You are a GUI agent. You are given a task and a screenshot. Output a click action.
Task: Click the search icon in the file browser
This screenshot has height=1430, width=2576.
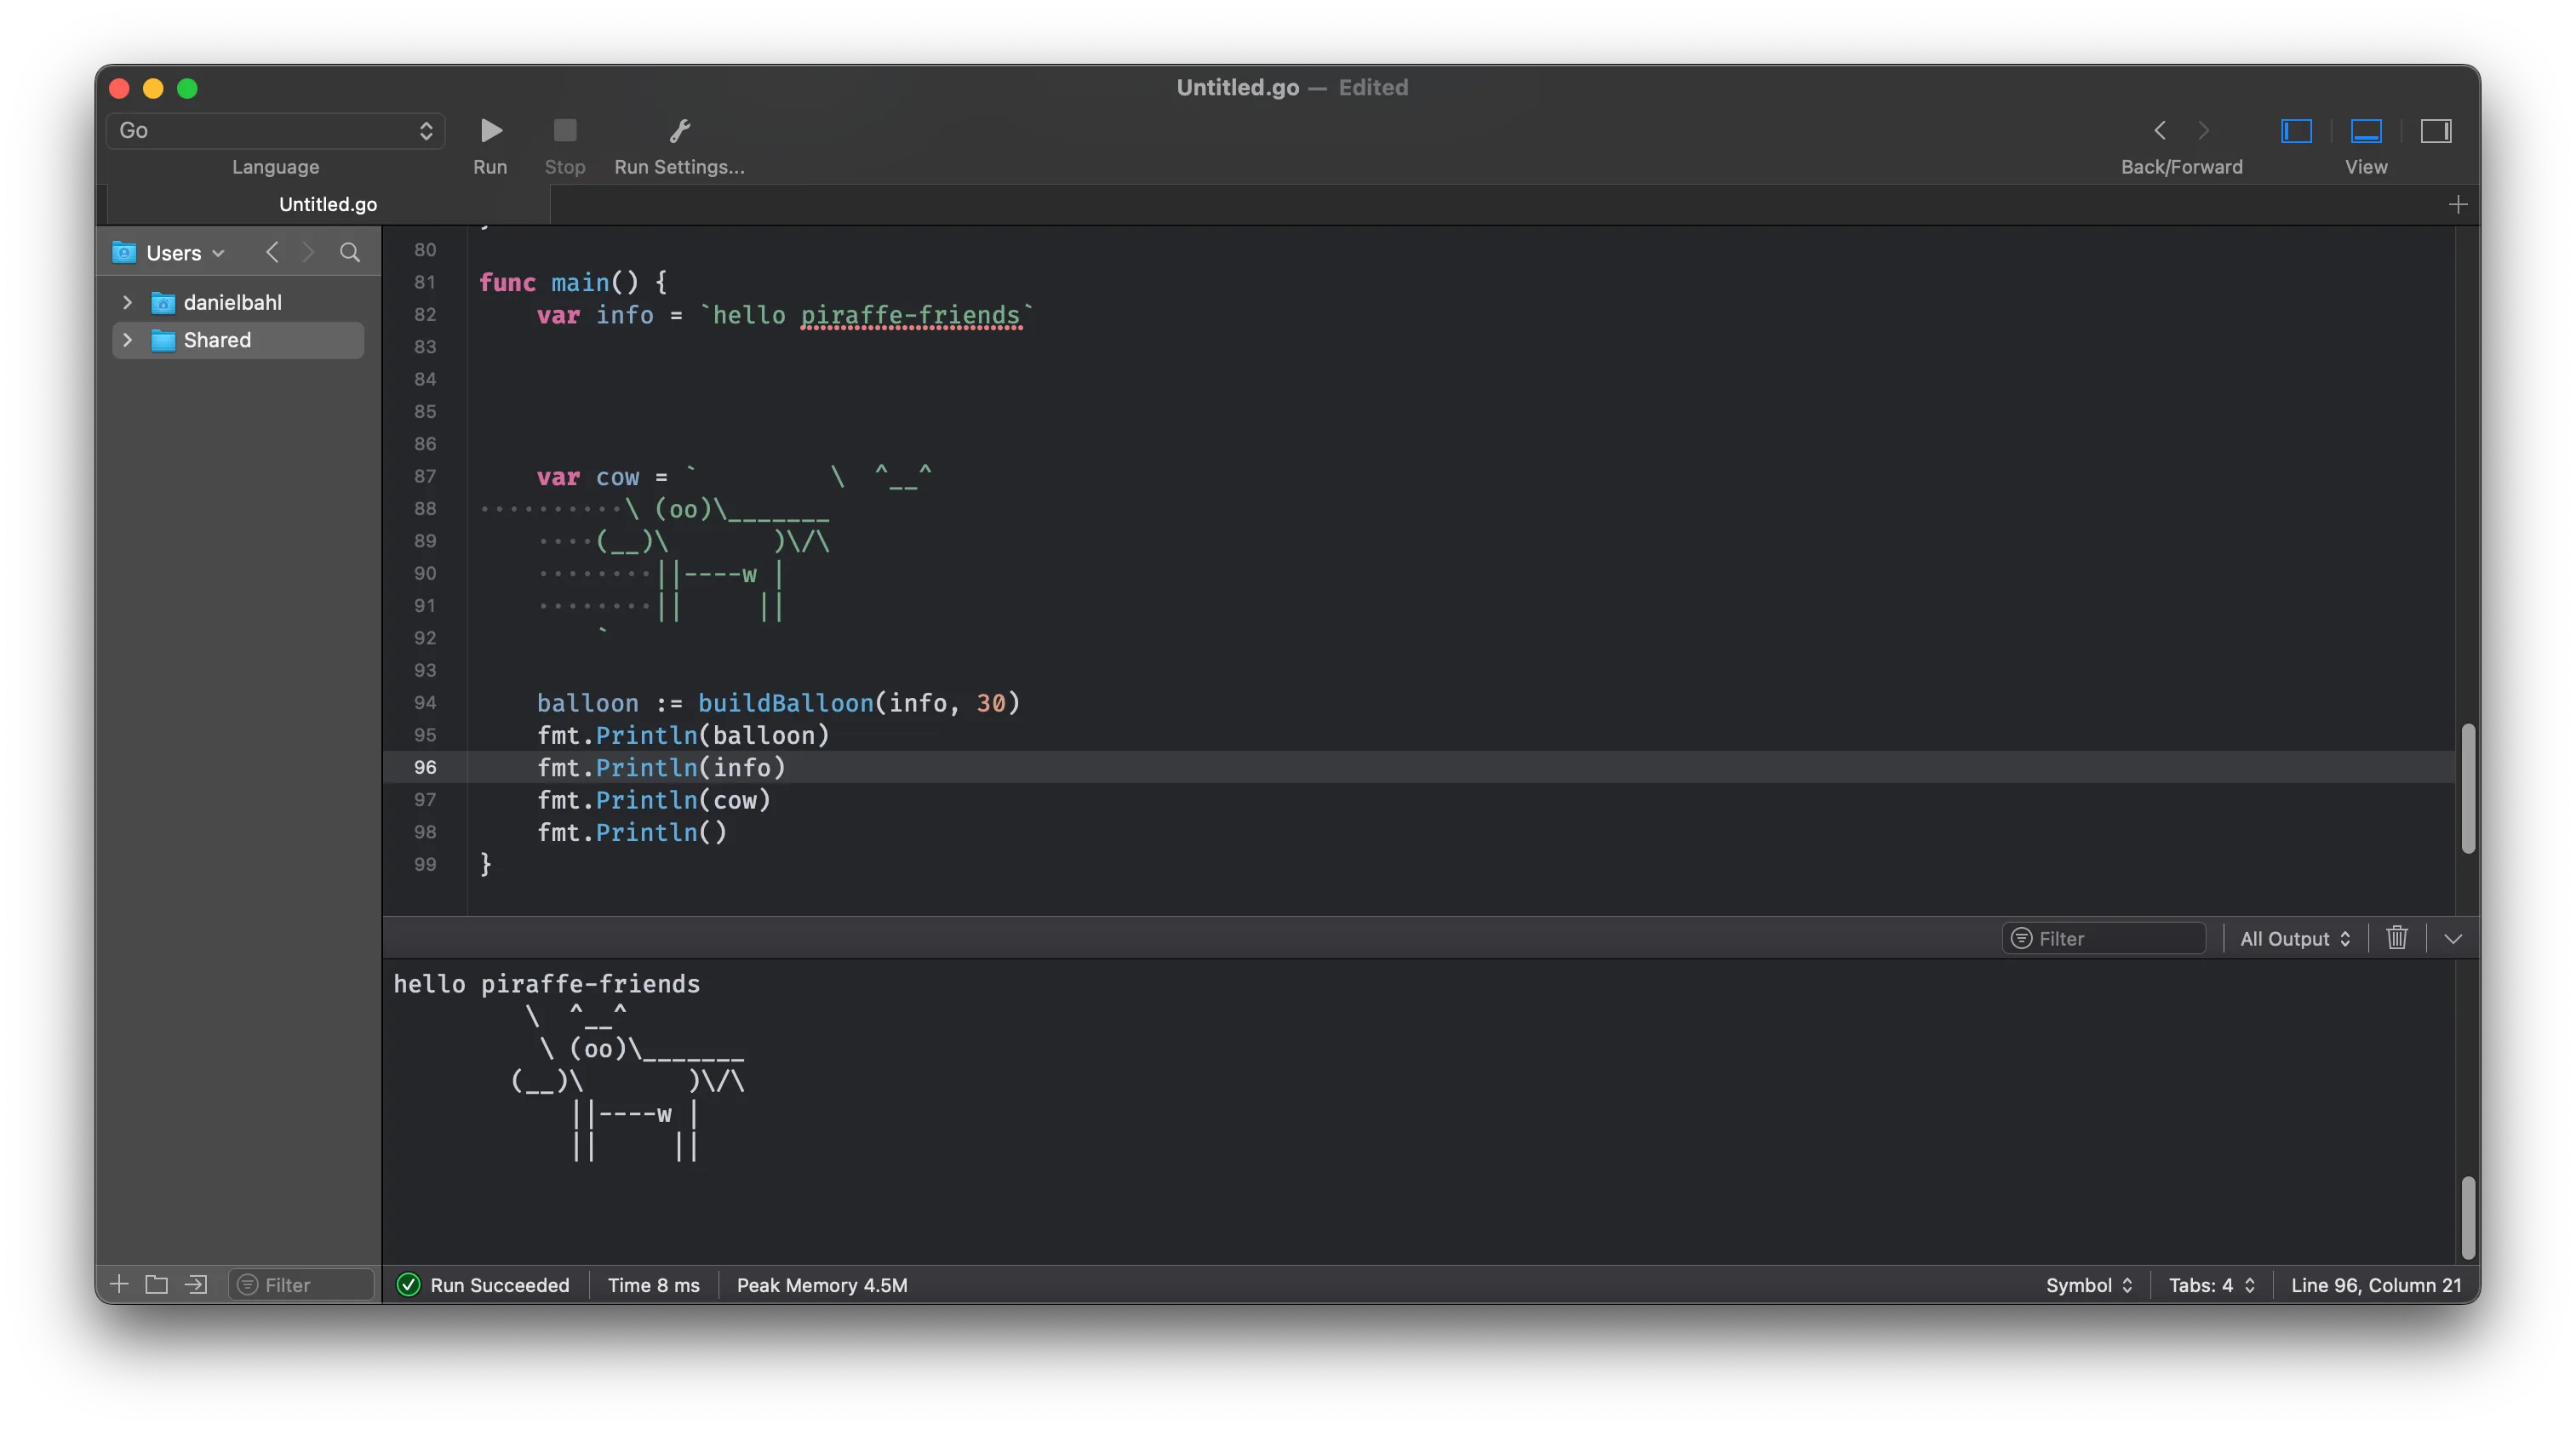pyautogui.click(x=349, y=252)
